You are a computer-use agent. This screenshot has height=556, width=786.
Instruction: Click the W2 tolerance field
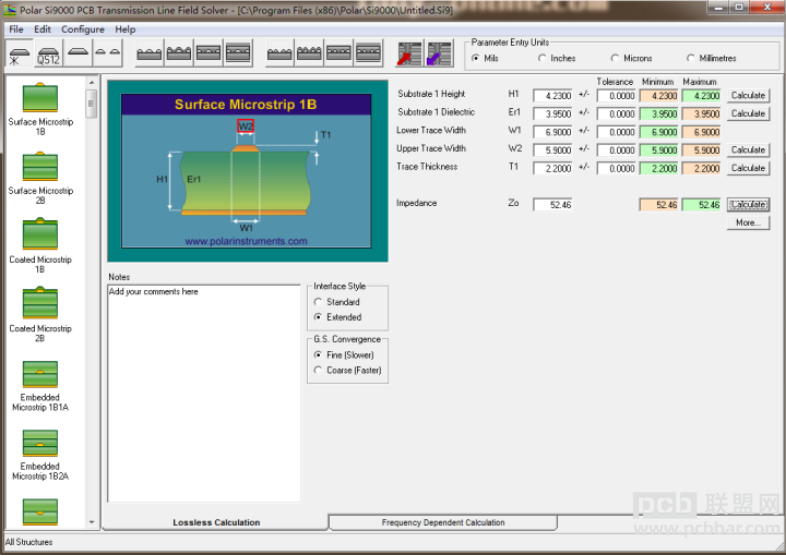(x=616, y=150)
